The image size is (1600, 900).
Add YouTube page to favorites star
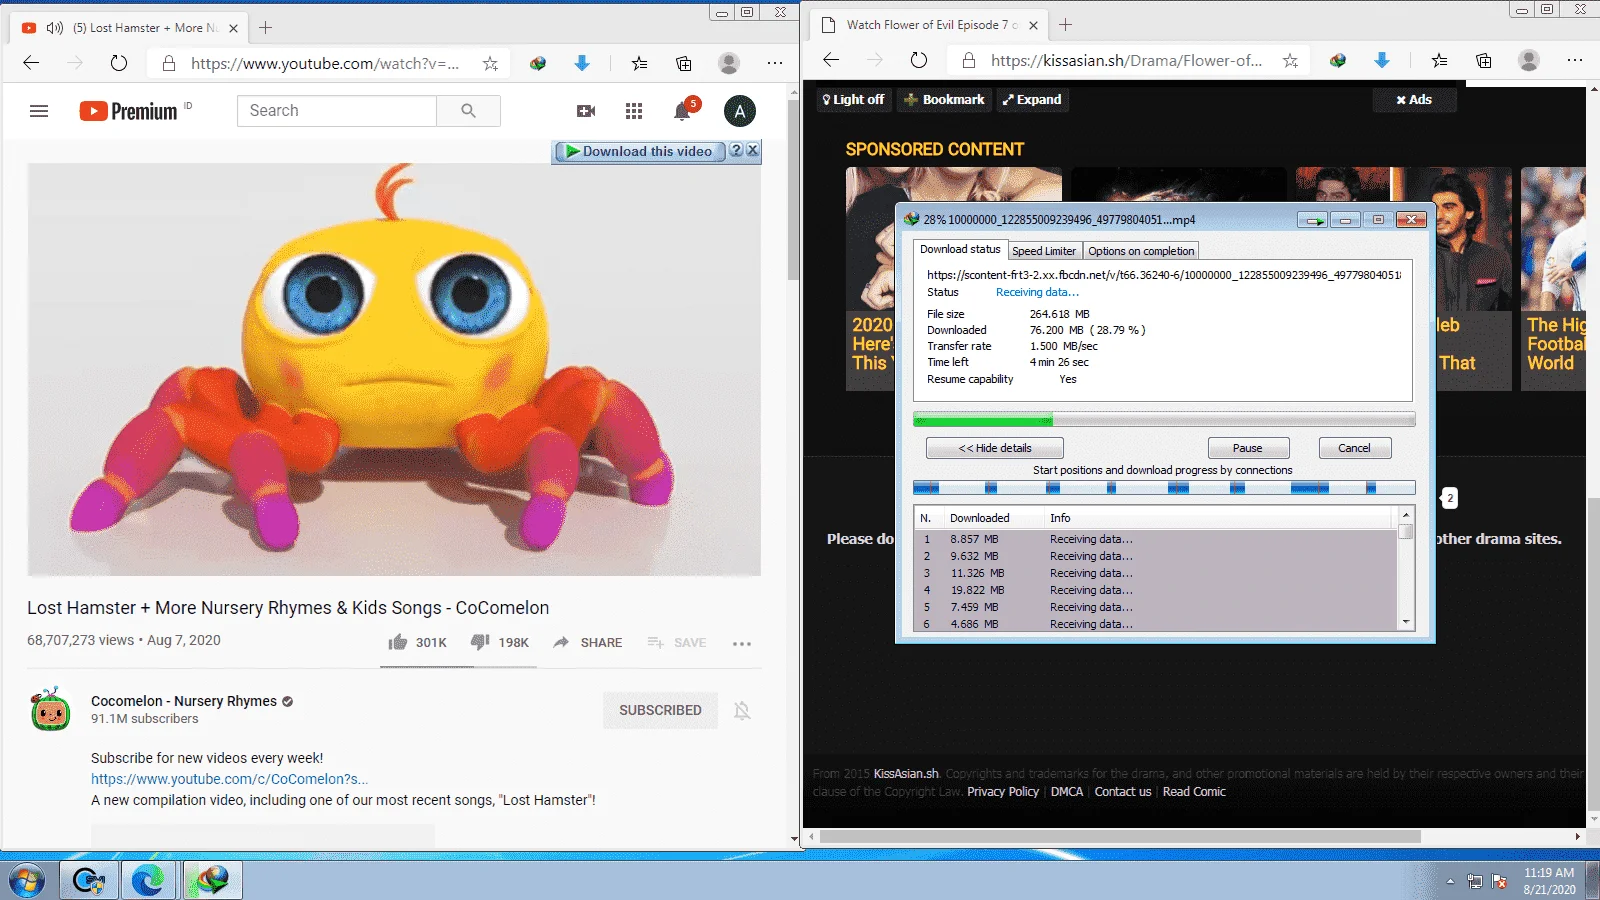tap(490, 63)
